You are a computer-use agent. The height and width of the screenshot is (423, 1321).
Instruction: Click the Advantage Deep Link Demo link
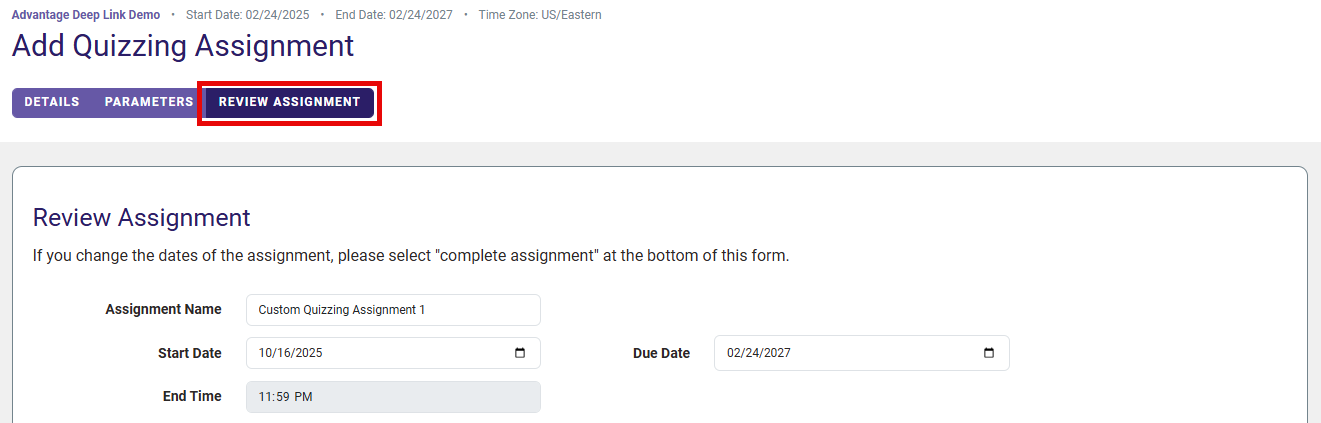(x=85, y=15)
